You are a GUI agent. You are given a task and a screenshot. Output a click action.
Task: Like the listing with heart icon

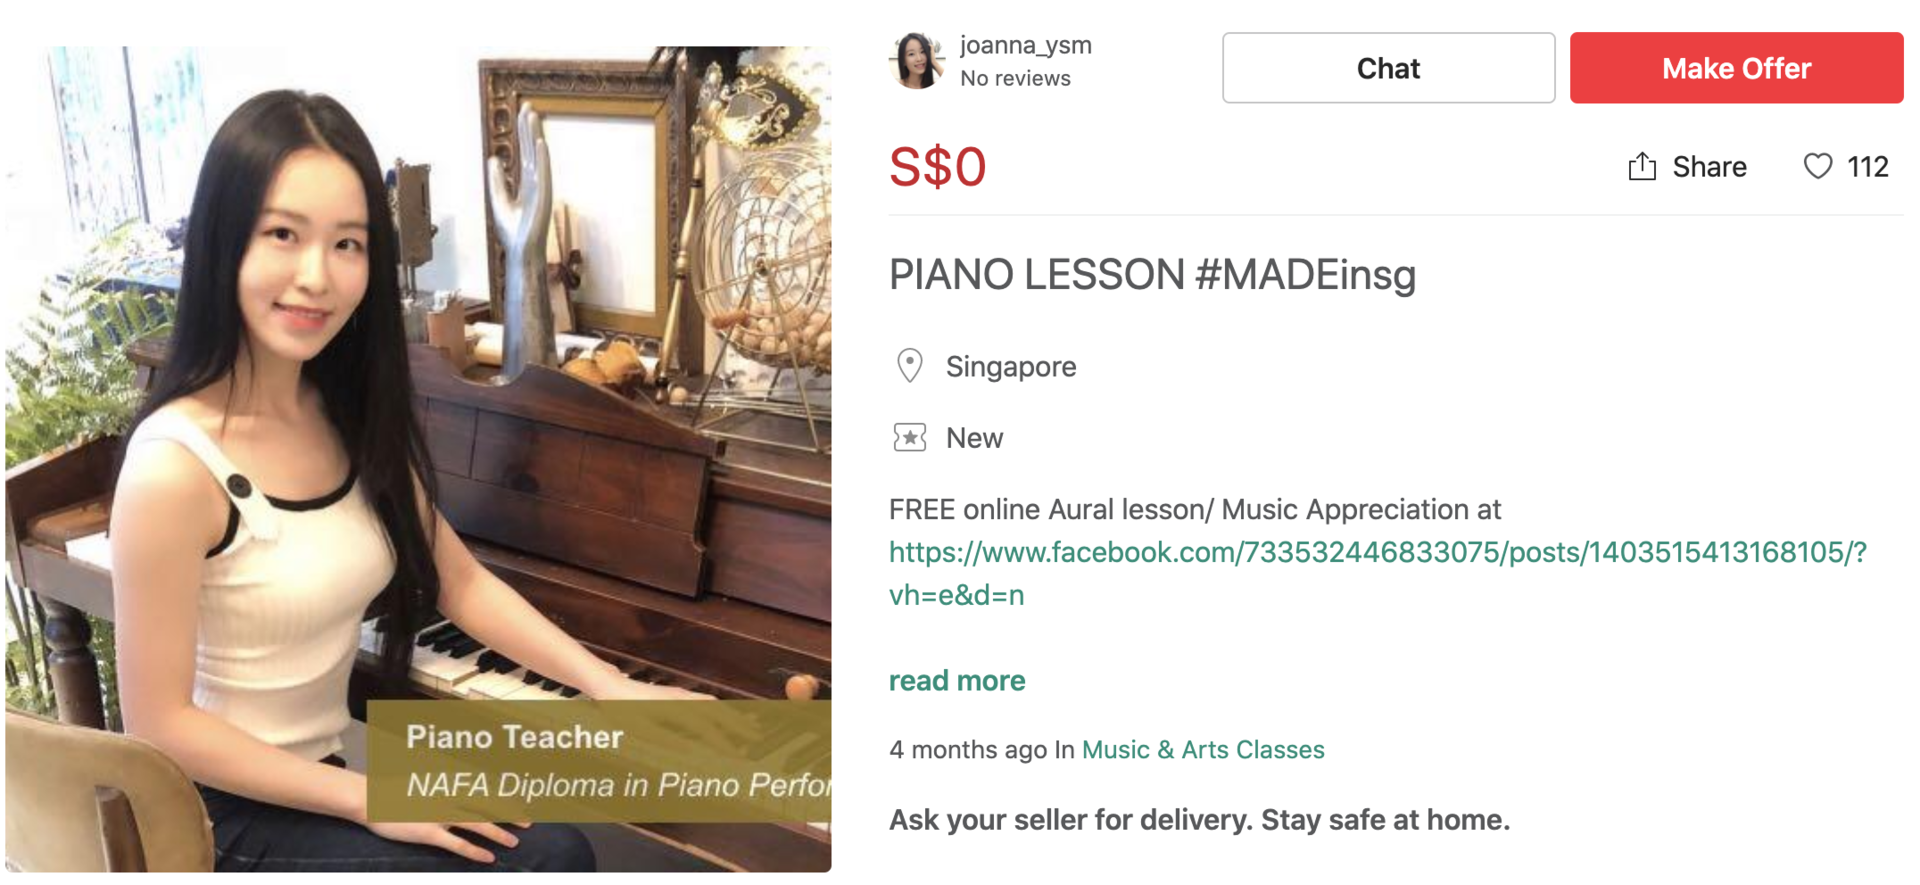coord(1818,166)
